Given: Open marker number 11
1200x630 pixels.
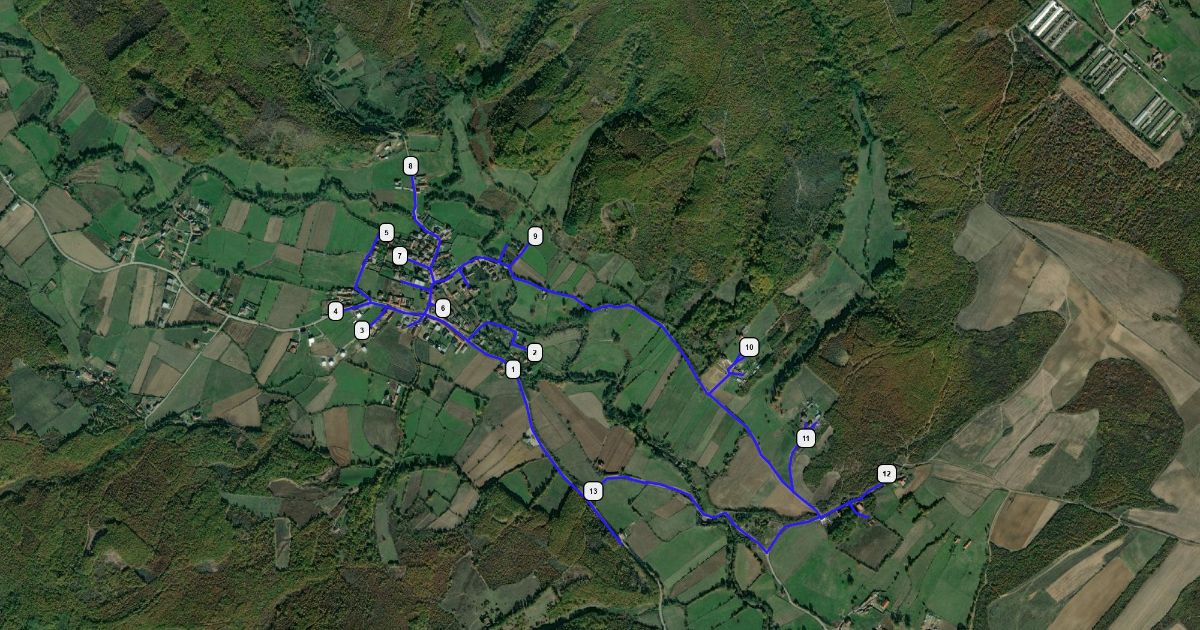Looking at the screenshot, I should click(806, 438).
